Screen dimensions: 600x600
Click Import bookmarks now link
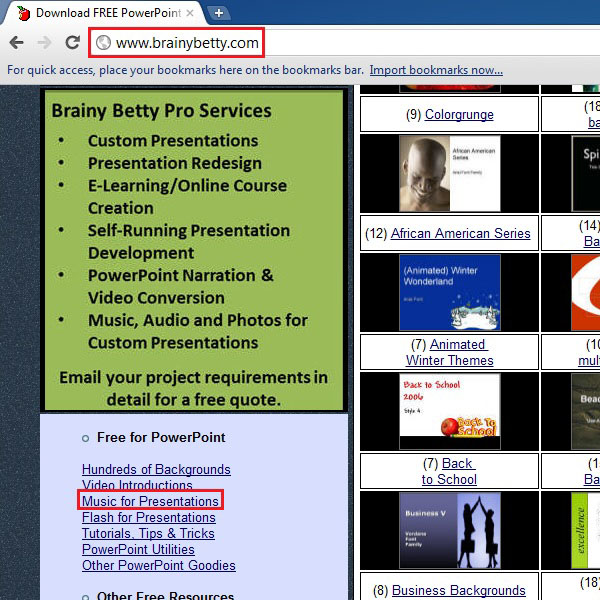point(436,70)
